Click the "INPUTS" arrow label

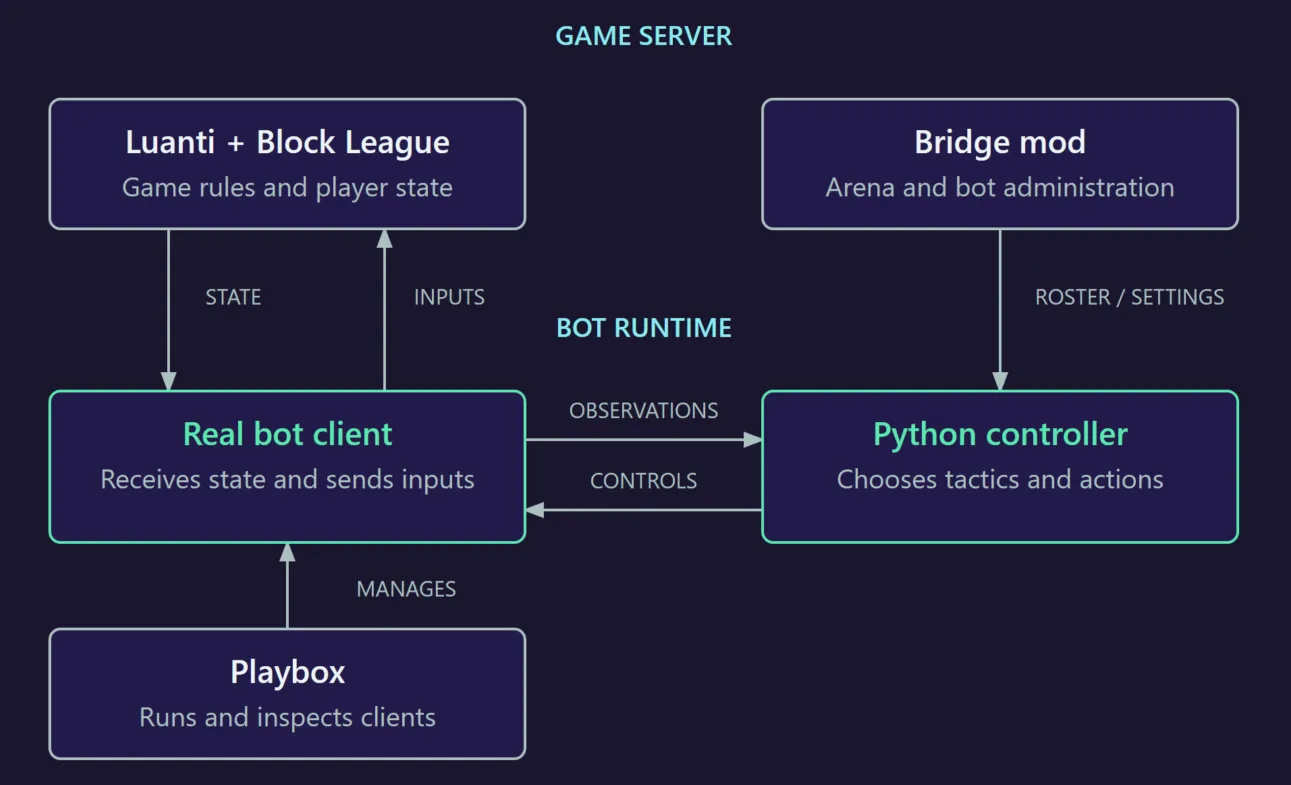449,297
